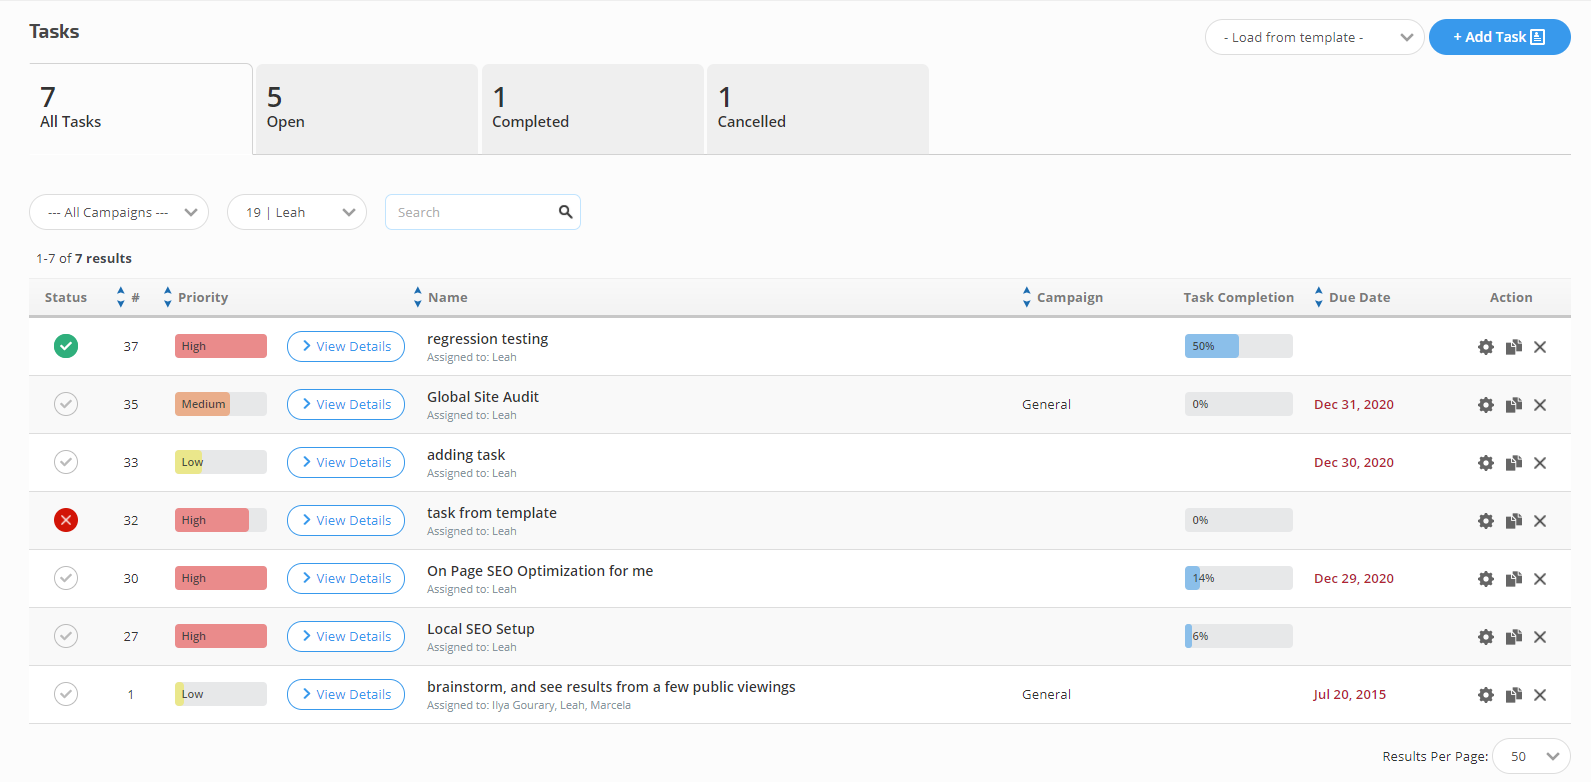The height and width of the screenshot is (782, 1591).
Task: Duplicate the Global Site Audit task
Action: click(x=1514, y=405)
